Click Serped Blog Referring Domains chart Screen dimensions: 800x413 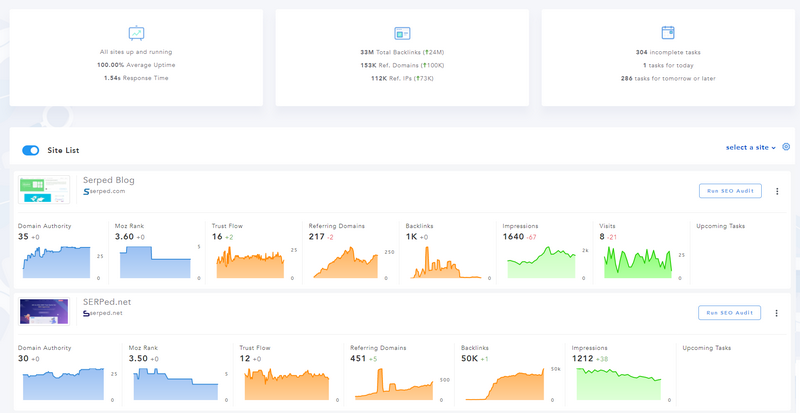346,262
